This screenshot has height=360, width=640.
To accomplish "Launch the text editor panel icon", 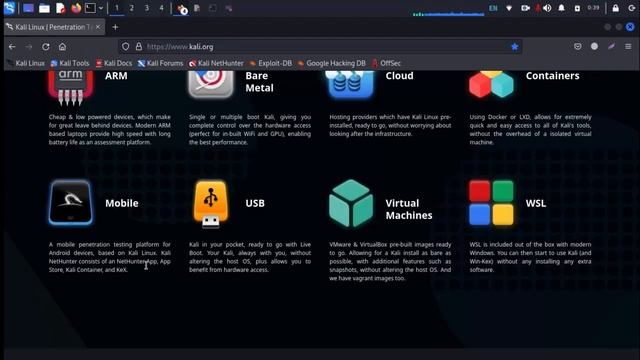I will click(60, 8).
